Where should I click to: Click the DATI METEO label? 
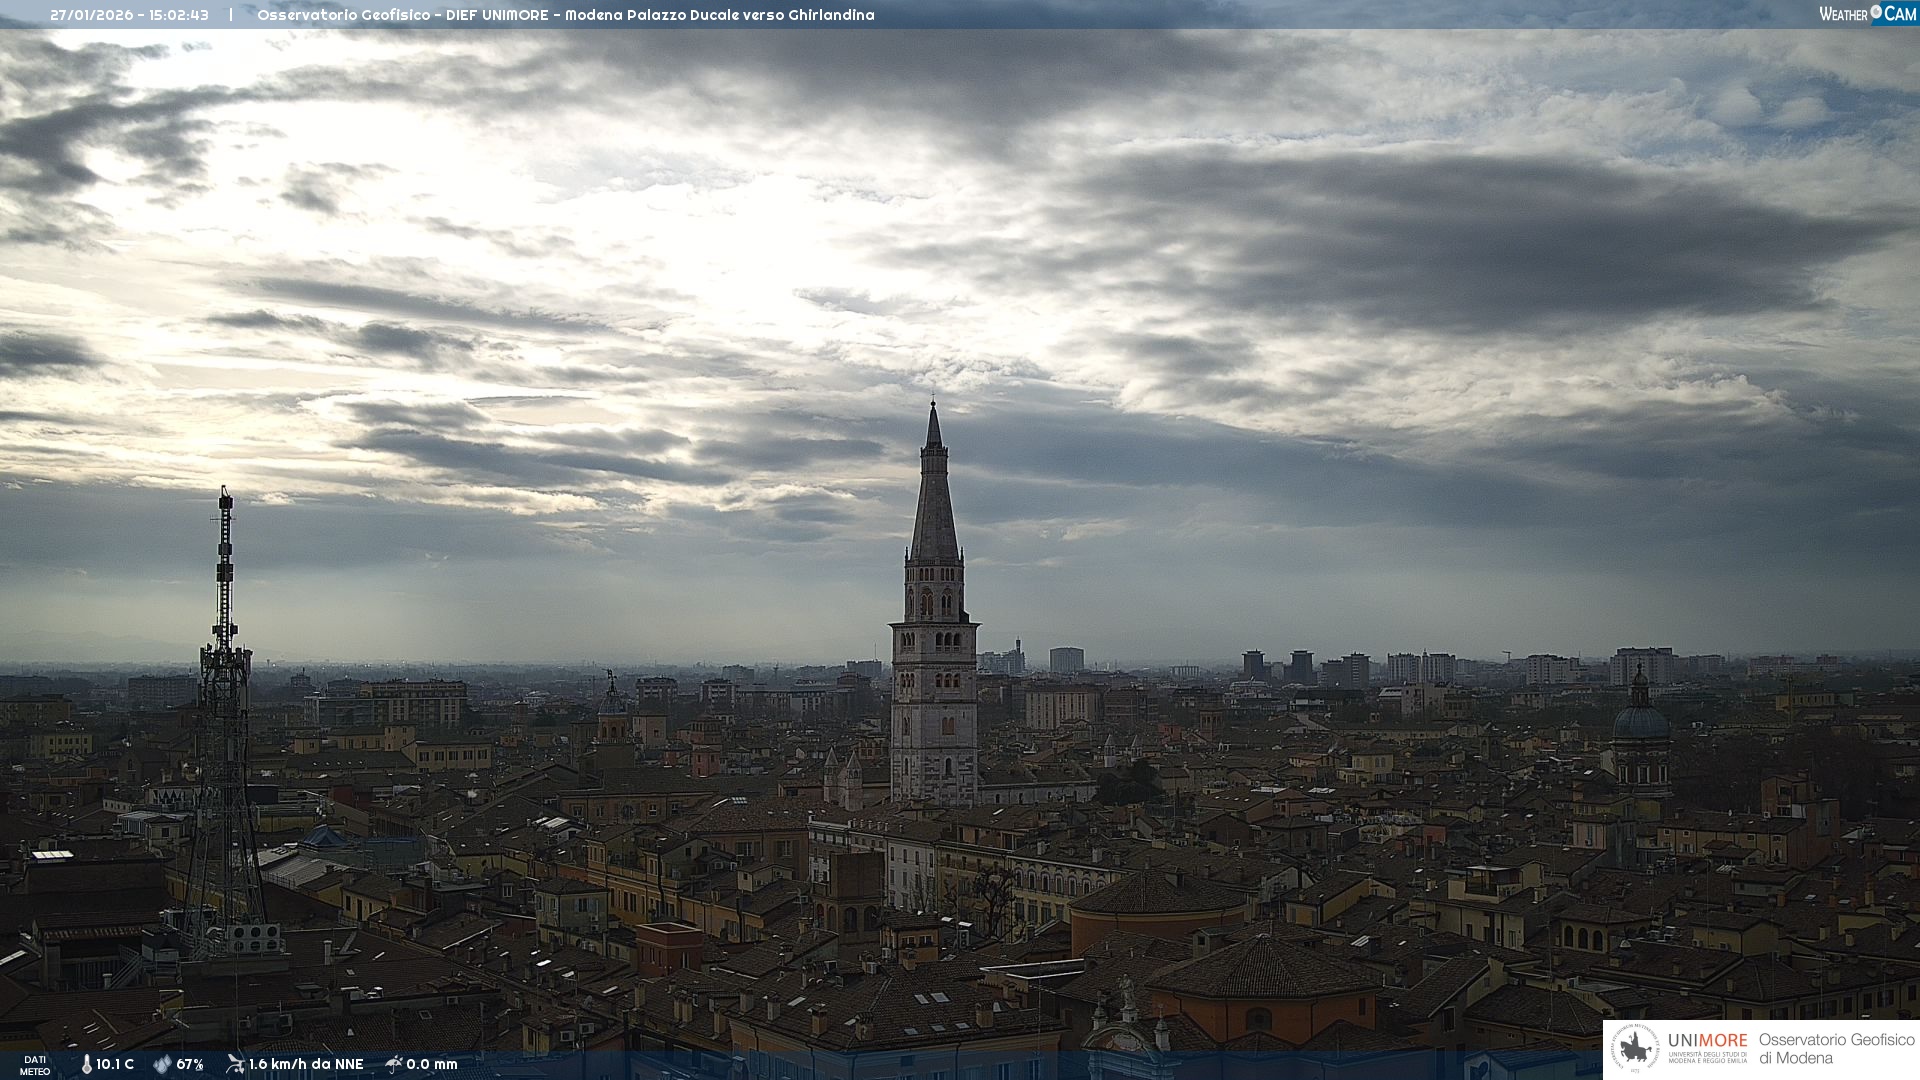click(x=35, y=1065)
